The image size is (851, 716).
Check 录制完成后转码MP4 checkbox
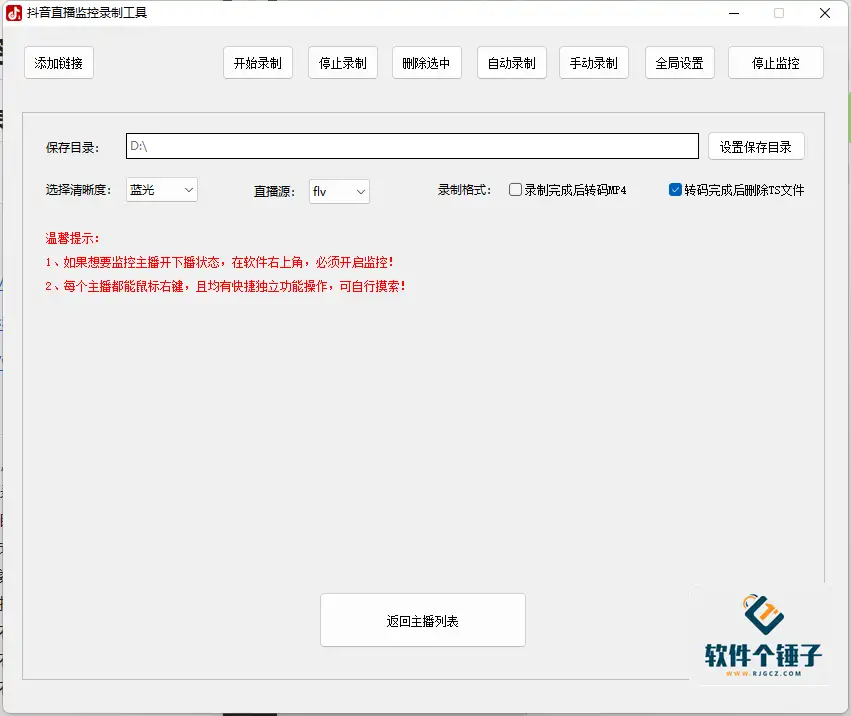pos(515,189)
